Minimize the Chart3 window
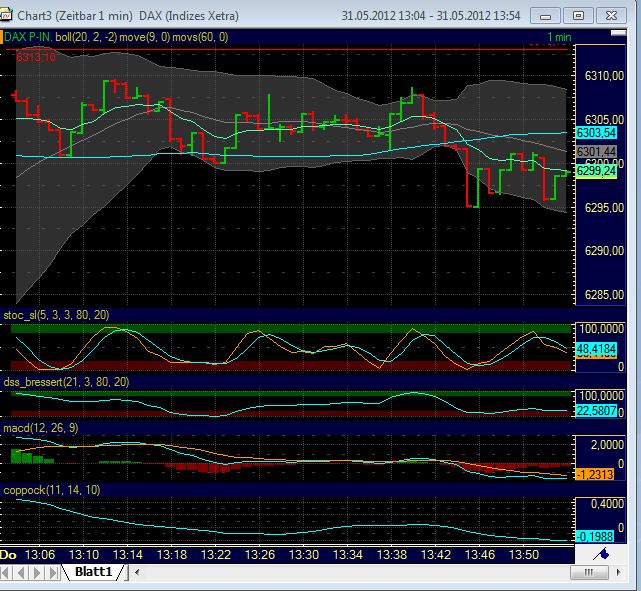This screenshot has height=591, width=641. coord(545,16)
